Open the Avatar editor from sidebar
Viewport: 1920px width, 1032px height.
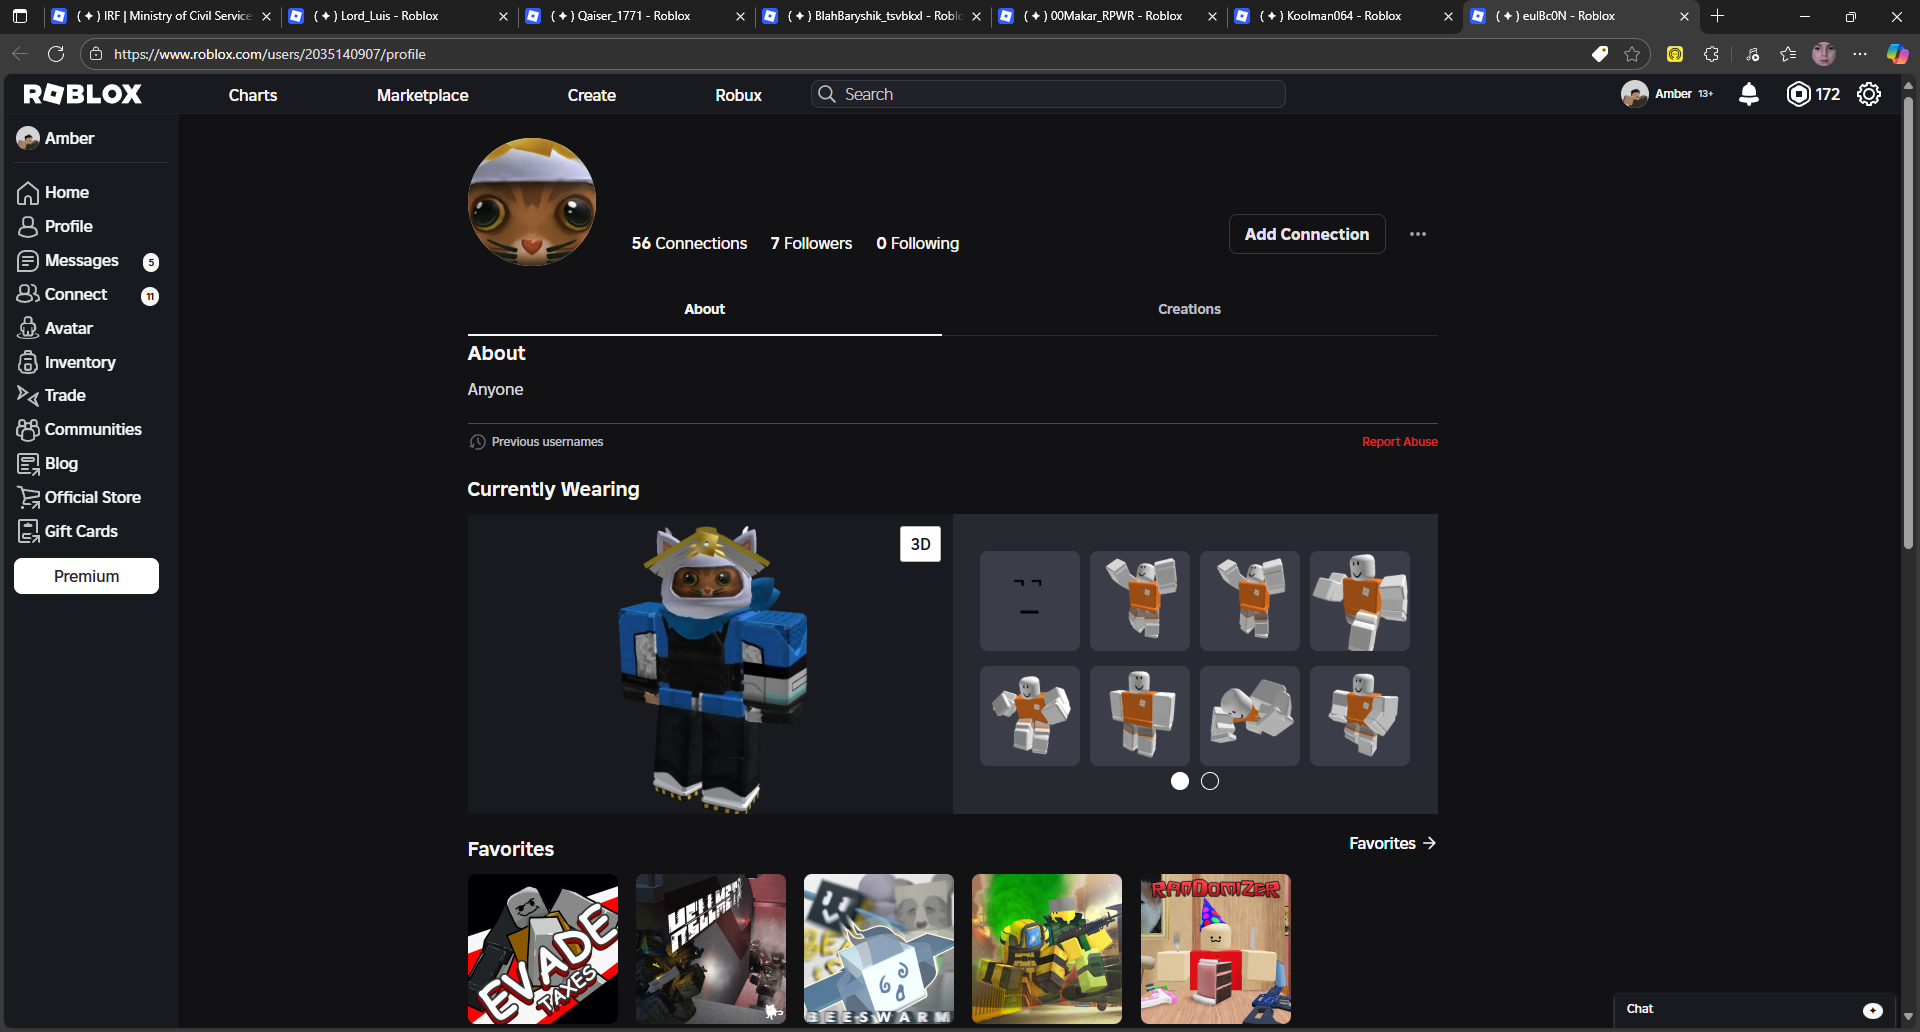coord(68,328)
